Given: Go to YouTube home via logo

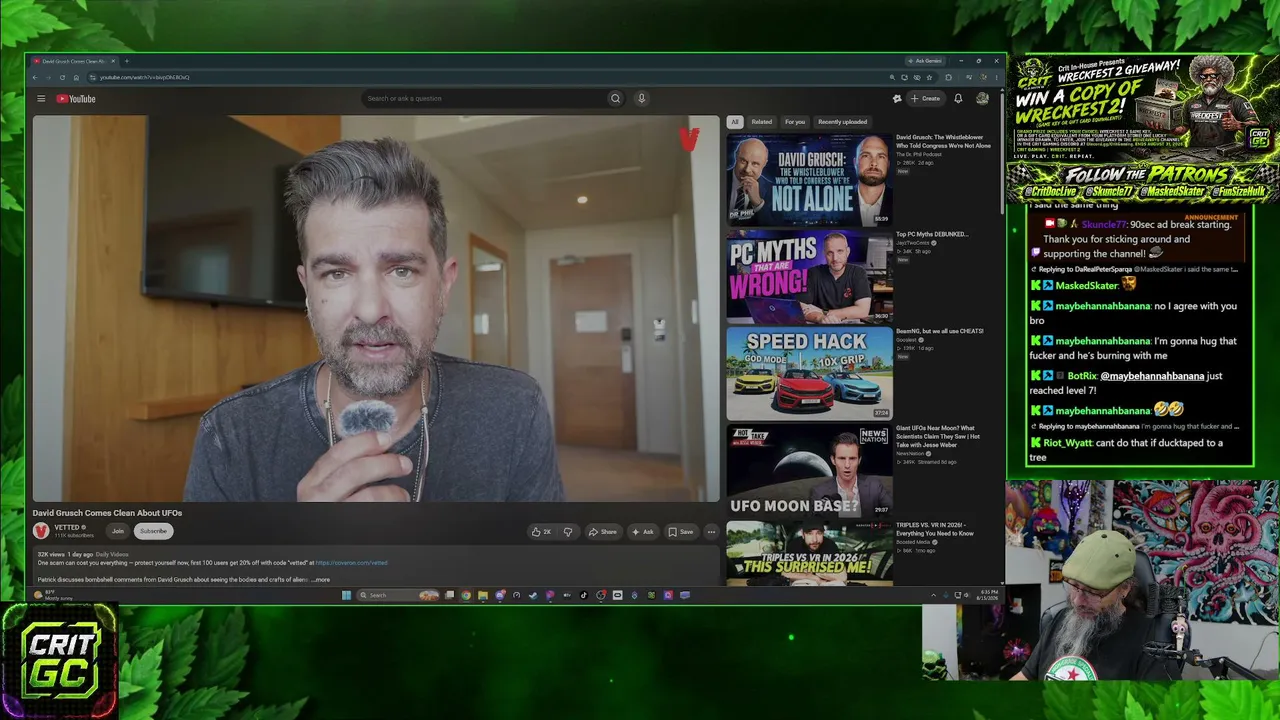Looking at the screenshot, I should (76, 99).
